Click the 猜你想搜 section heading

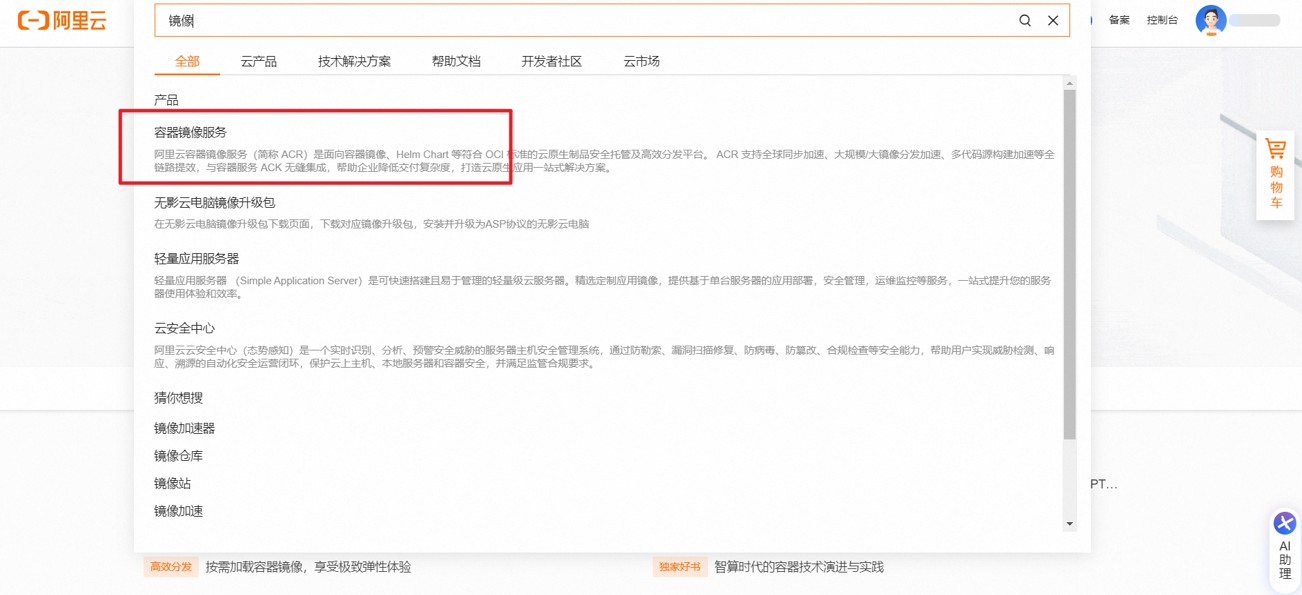178,398
